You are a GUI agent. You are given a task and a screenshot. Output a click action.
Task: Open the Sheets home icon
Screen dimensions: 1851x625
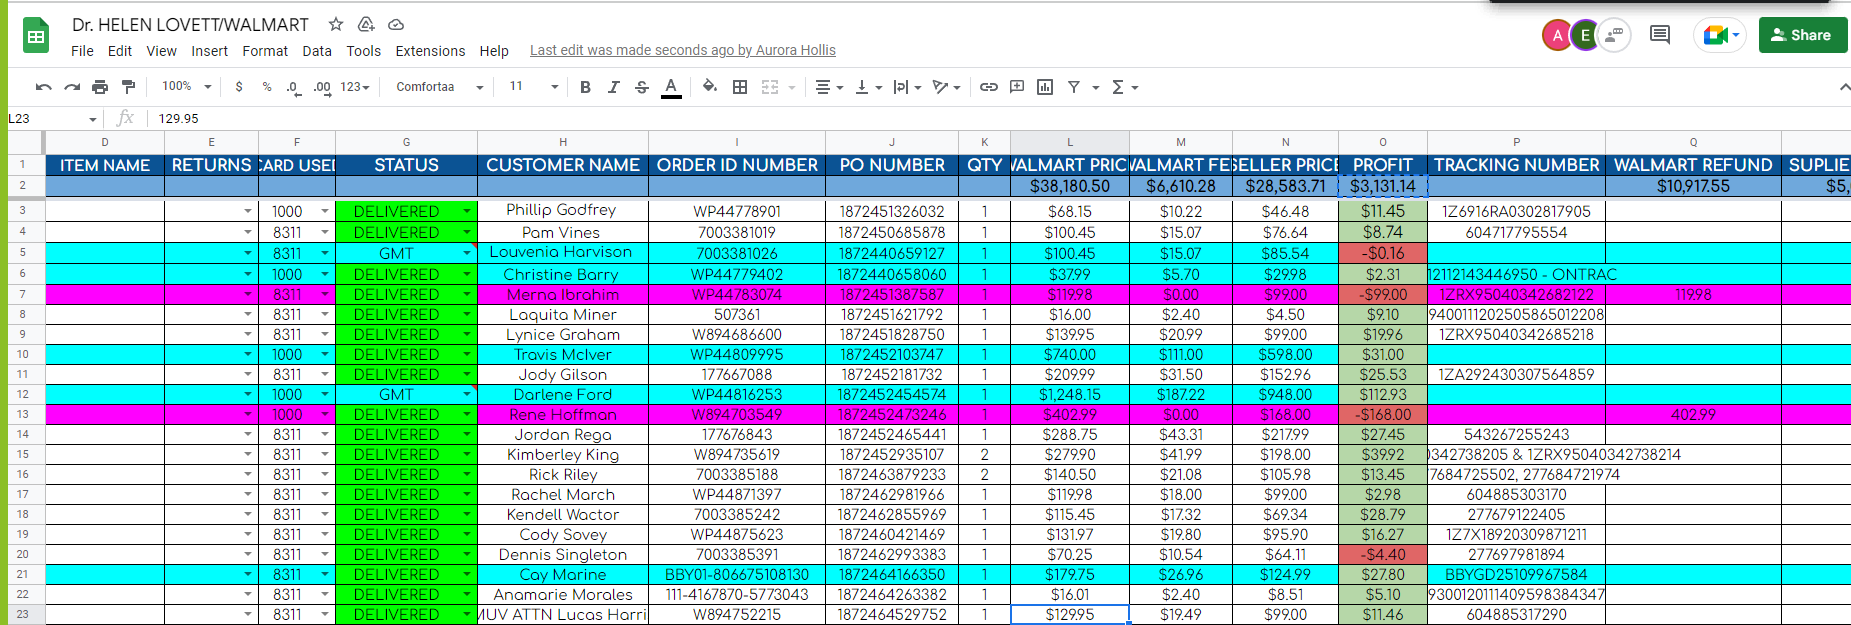(36, 36)
